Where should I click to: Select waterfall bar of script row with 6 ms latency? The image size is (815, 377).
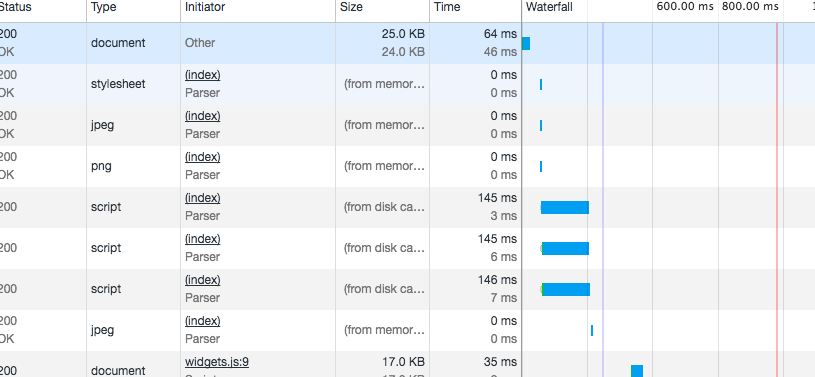[x=565, y=249]
